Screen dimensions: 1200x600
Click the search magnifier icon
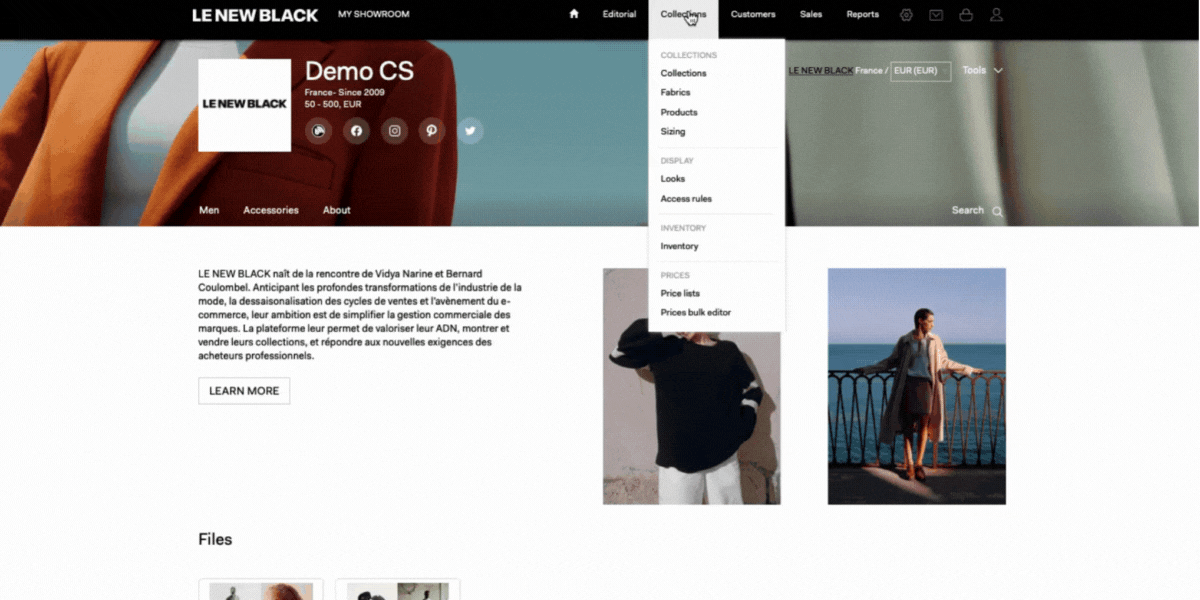click(997, 211)
